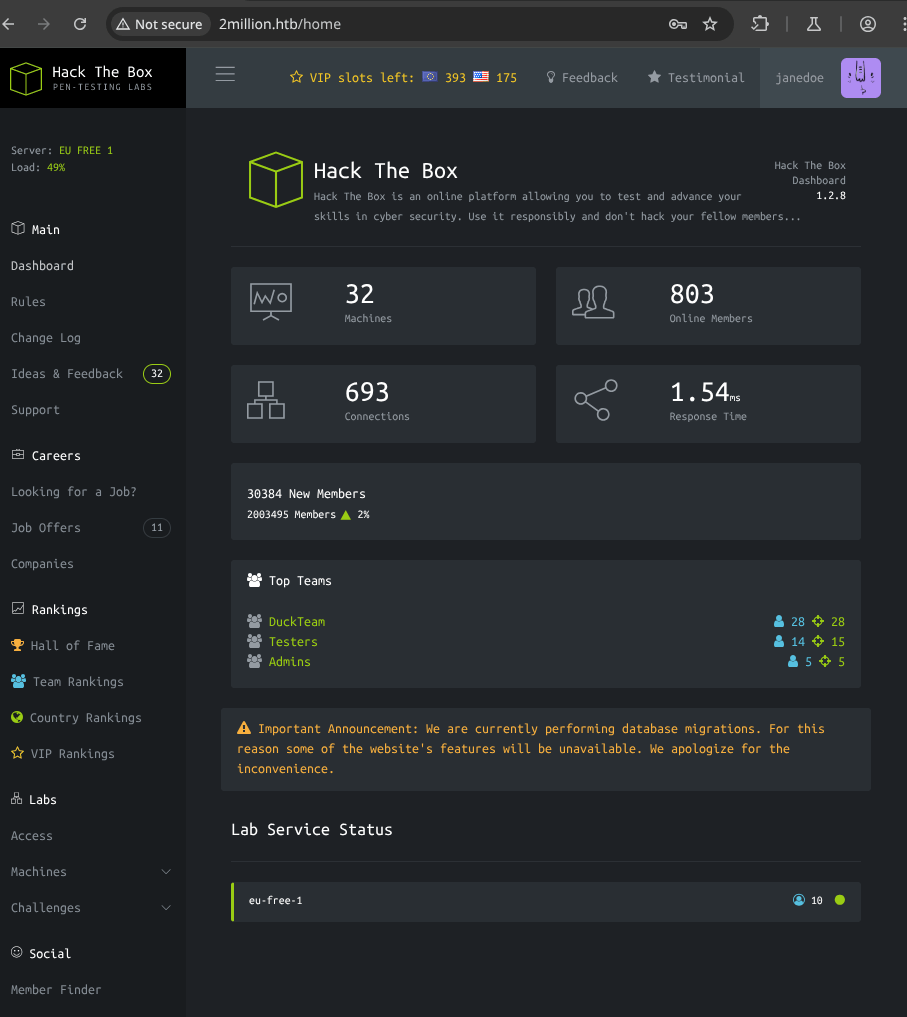Screen dimensions: 907x1017
Task: Open the Change Log page
Action: 45,338
